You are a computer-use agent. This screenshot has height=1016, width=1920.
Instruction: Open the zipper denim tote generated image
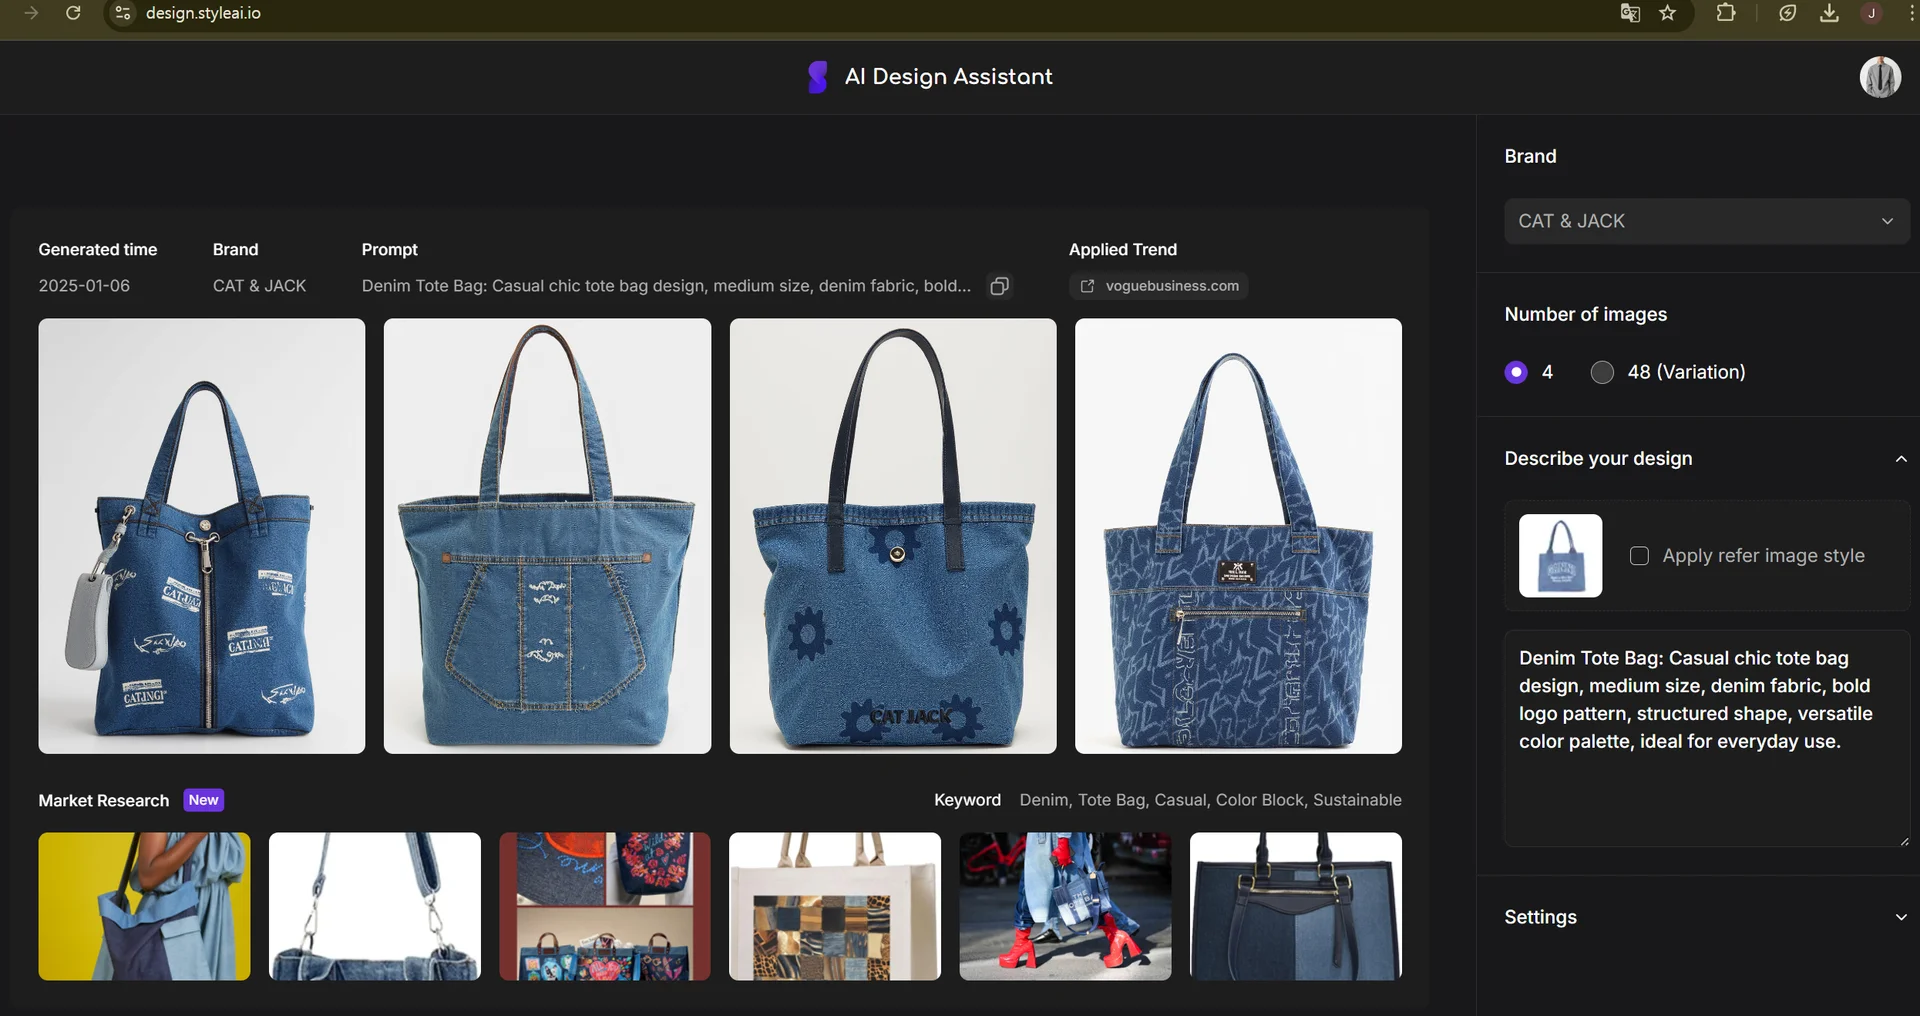(202, 536)
